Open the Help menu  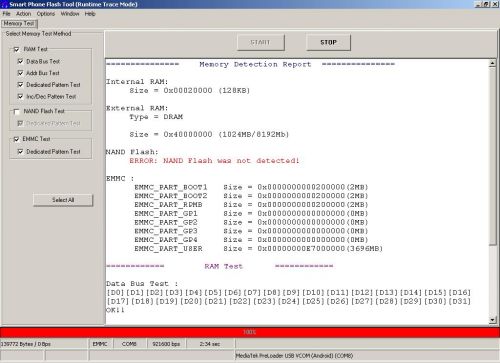[90, 14]
